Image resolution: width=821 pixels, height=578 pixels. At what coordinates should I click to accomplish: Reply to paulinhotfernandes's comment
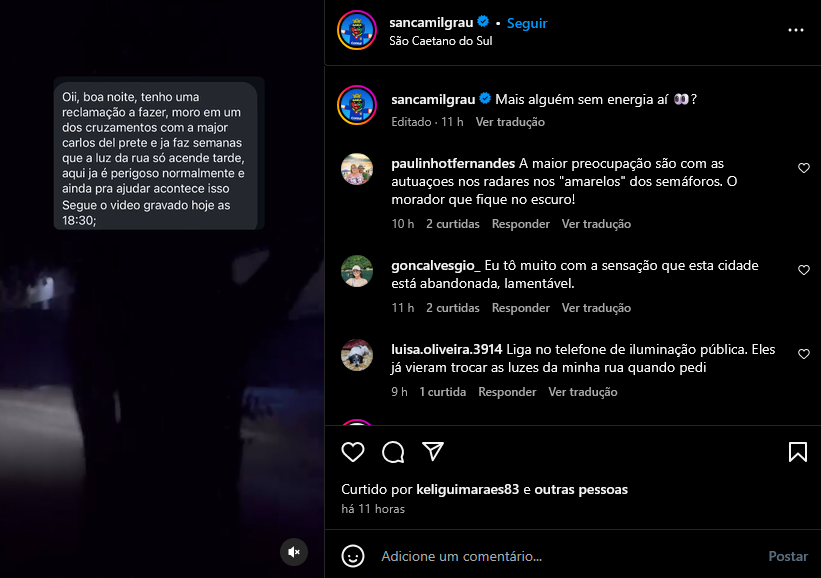point(520,224)
